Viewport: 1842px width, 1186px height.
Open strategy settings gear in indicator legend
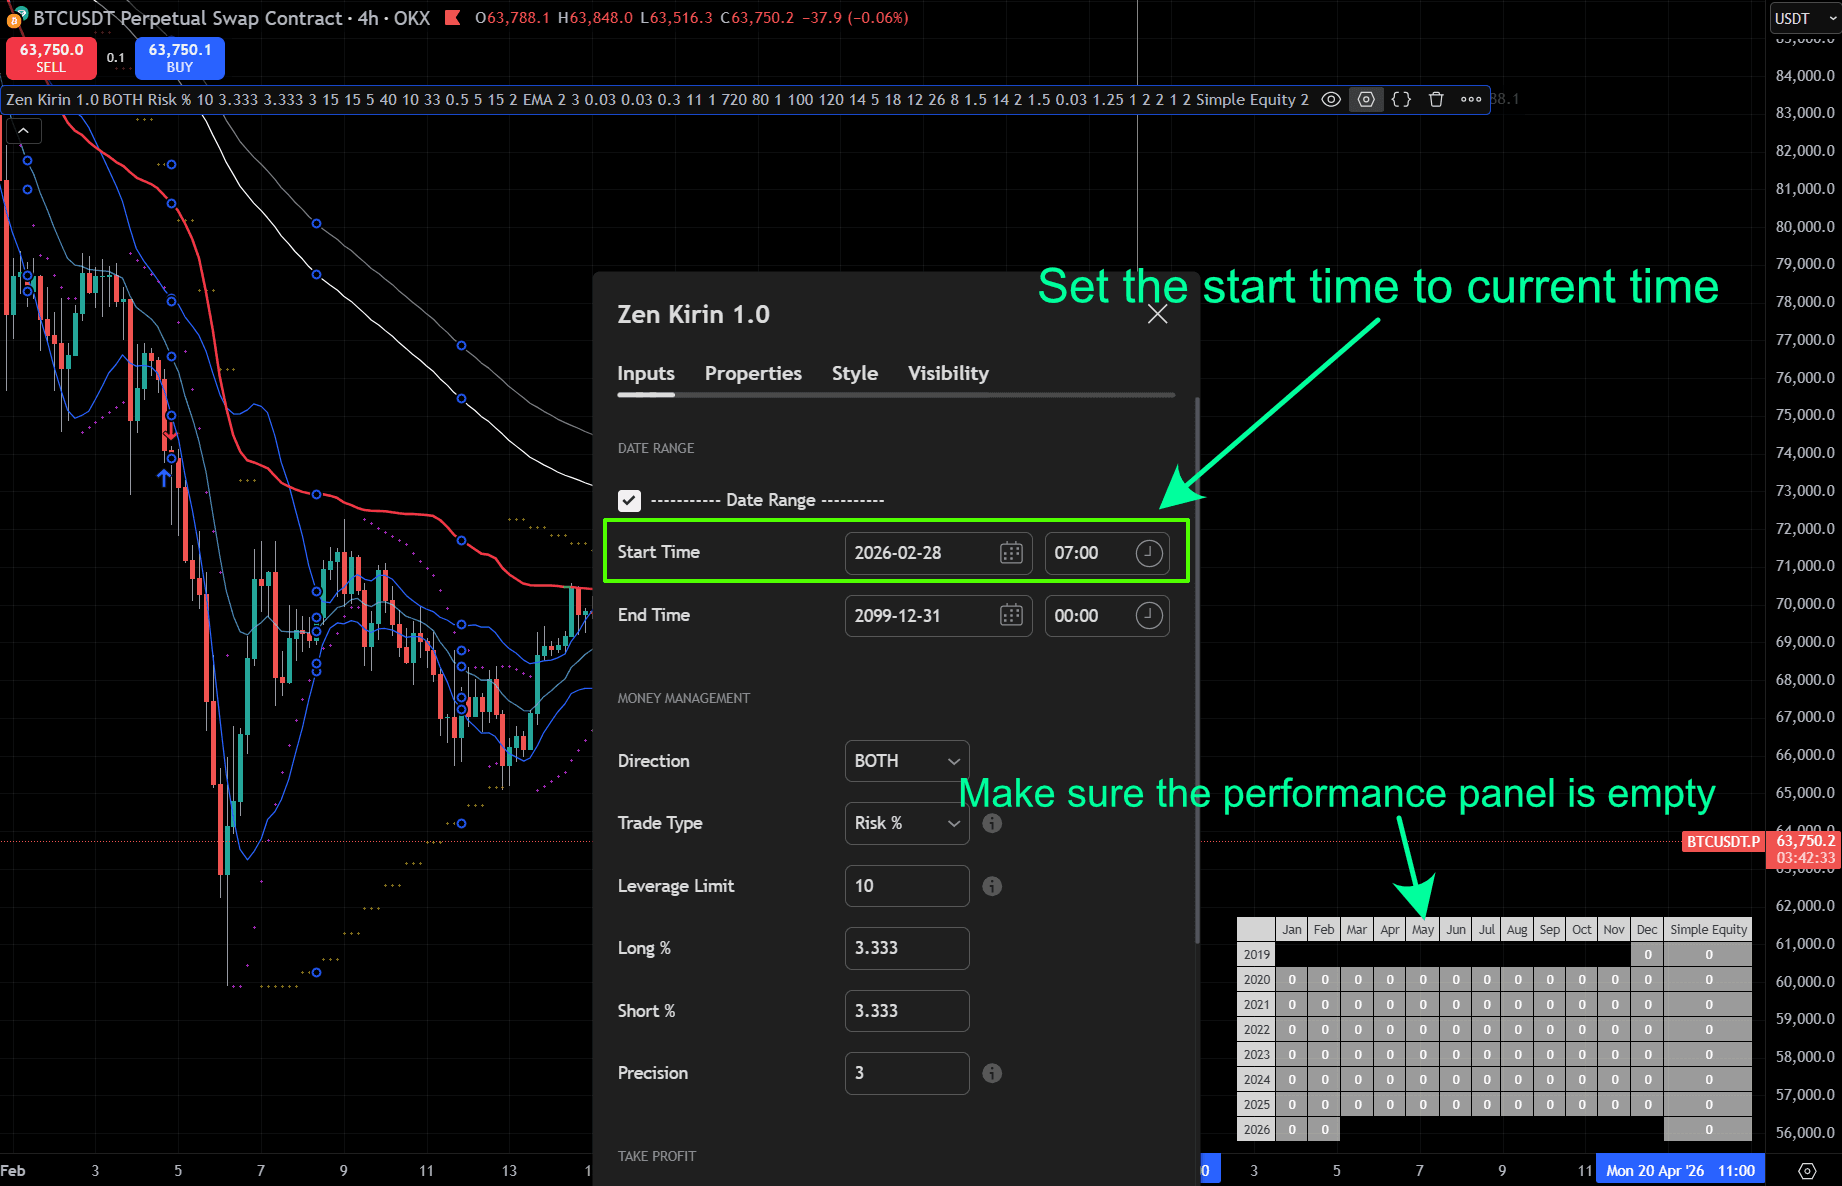[x=1366, y=99]
